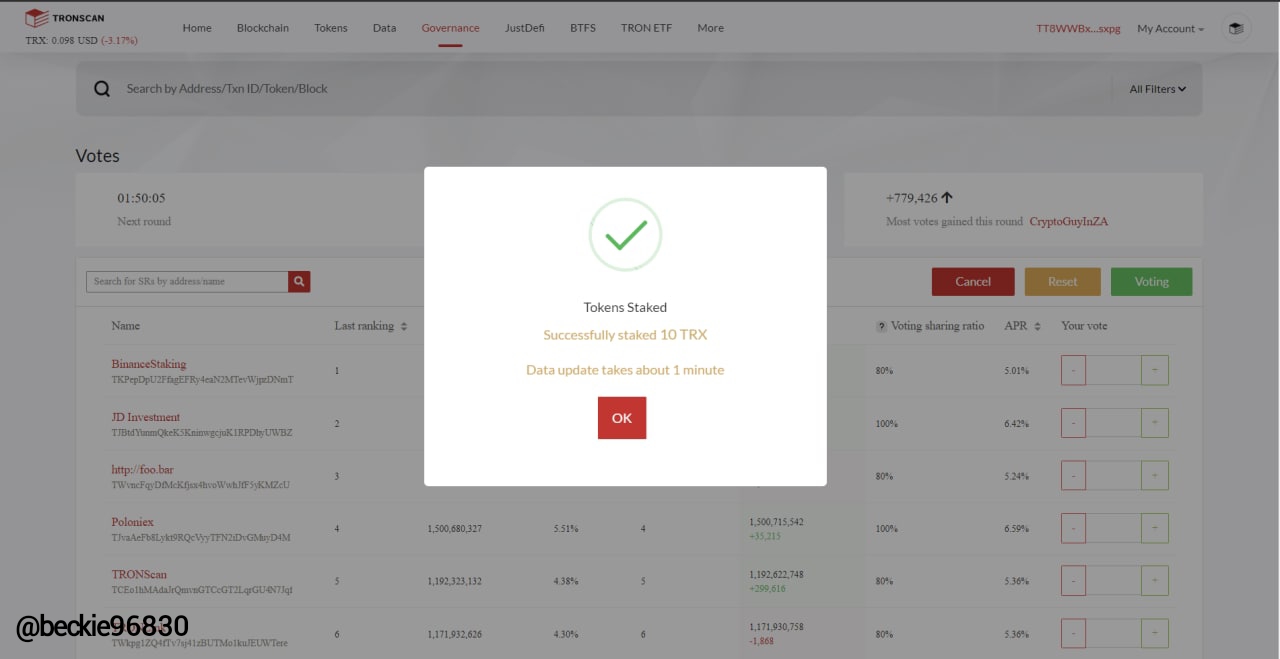
Task: Expand the All Filters dropdown
Action: 1158,89
